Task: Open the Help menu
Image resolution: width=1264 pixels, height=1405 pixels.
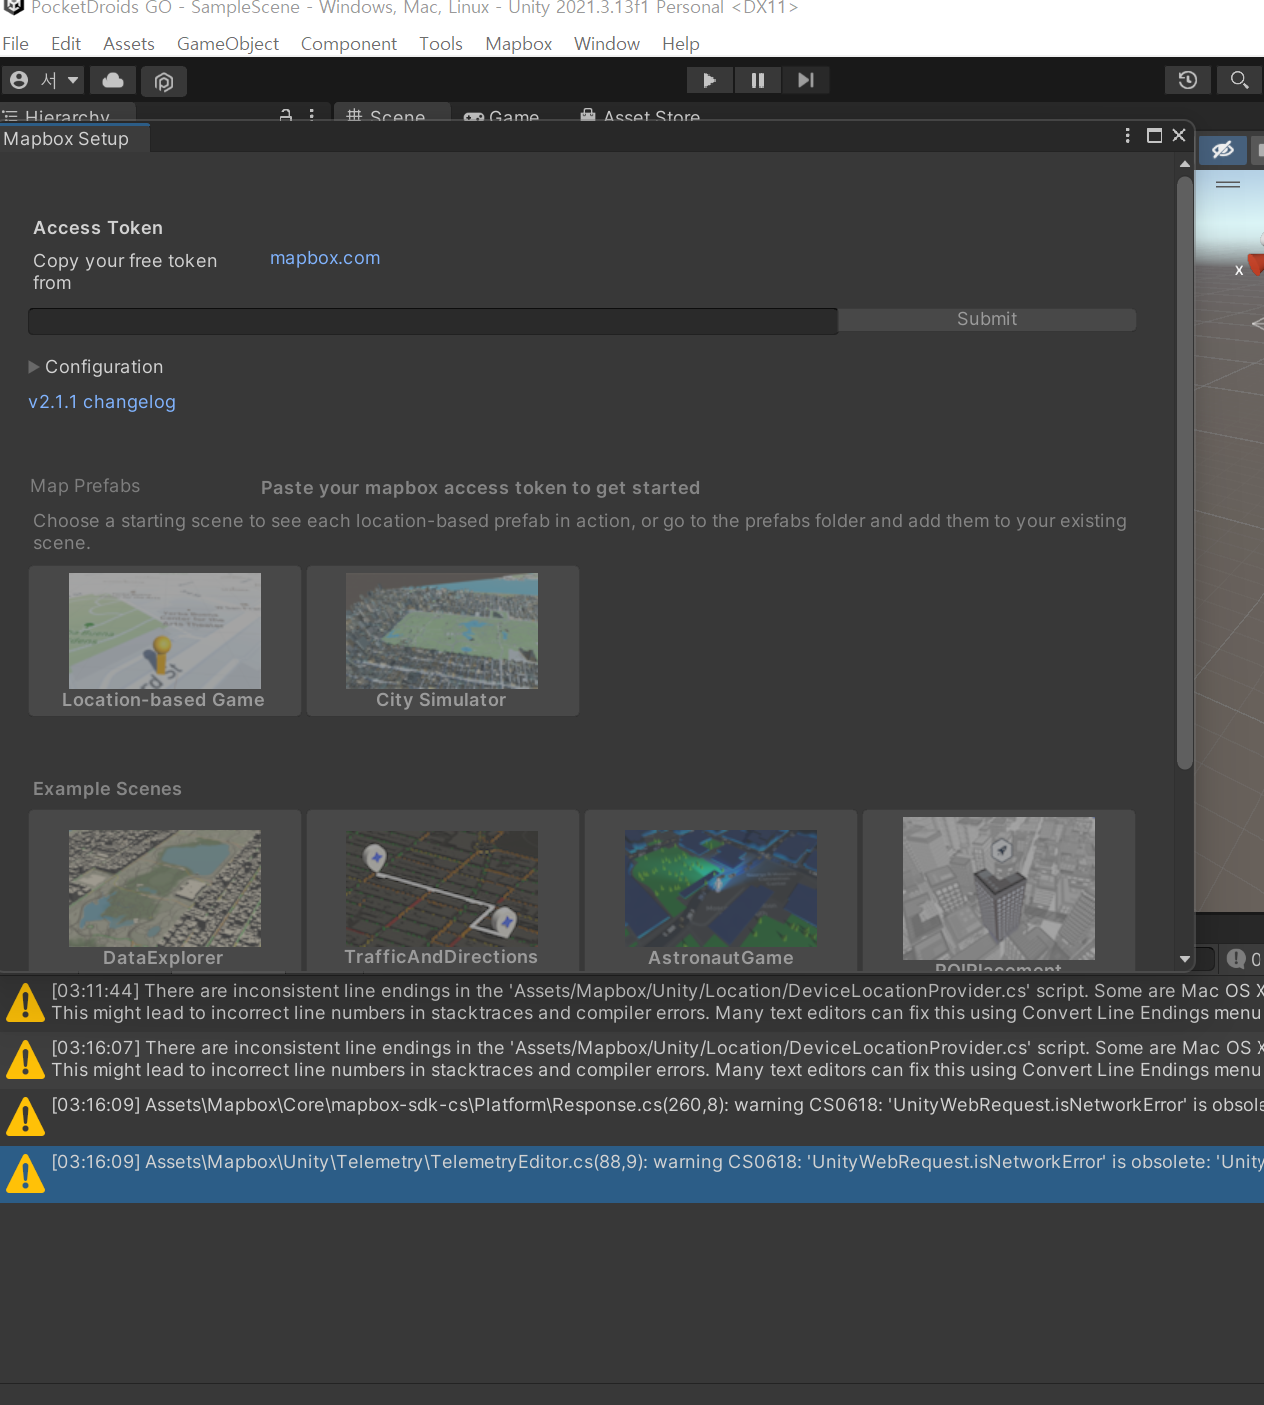Action: (681, 44)
